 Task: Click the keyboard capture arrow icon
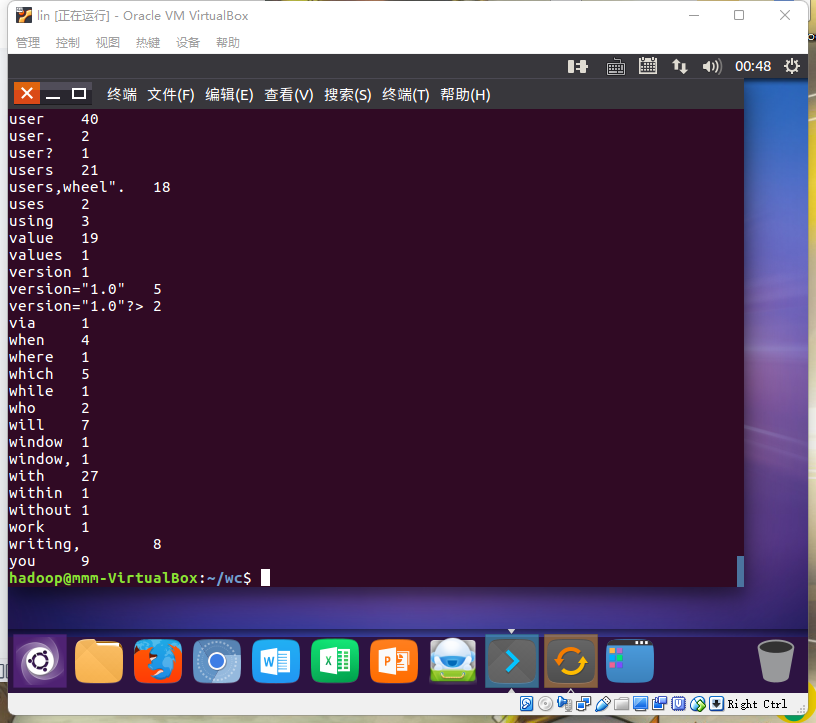(x=717, y=704)
